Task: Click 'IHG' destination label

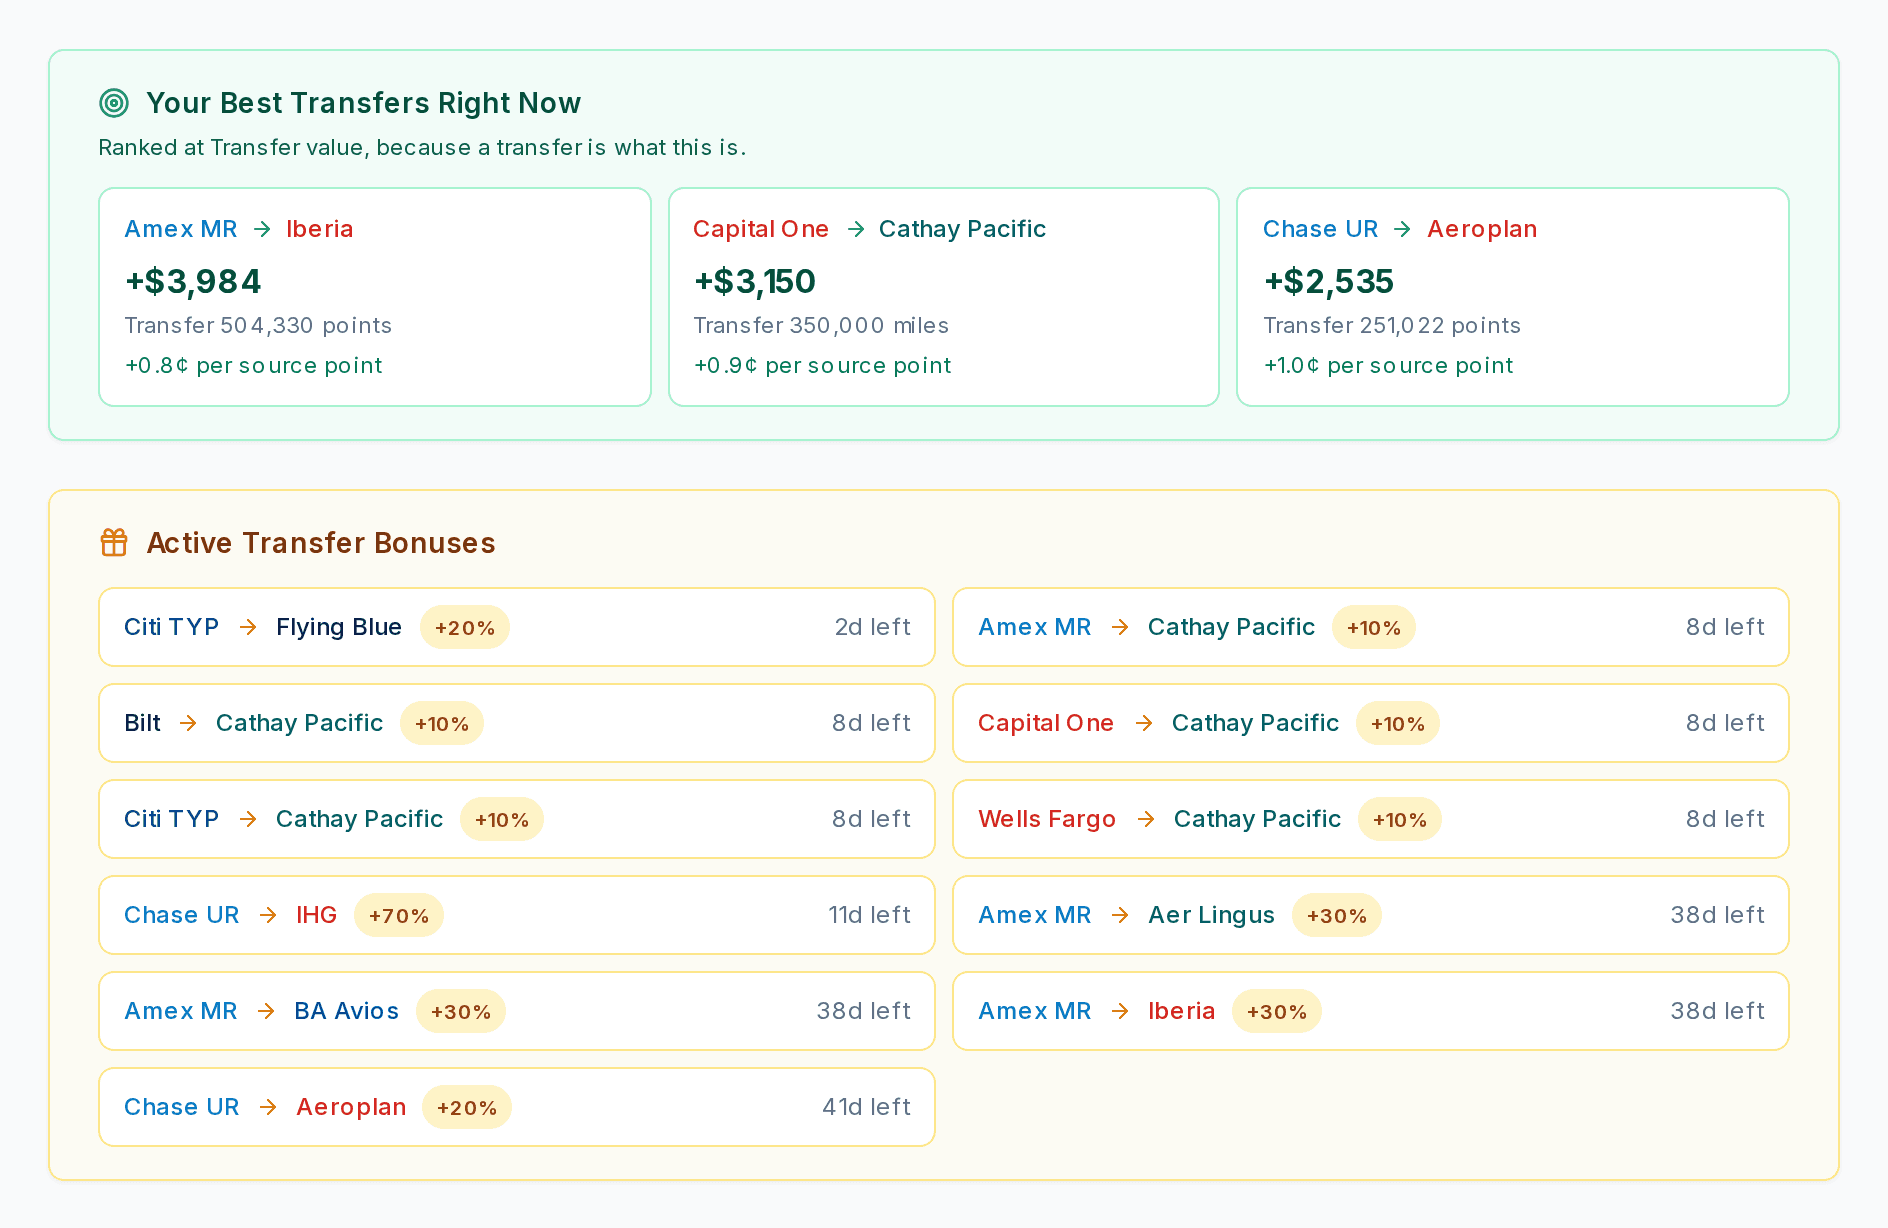Action: click(x=316, y=915)
